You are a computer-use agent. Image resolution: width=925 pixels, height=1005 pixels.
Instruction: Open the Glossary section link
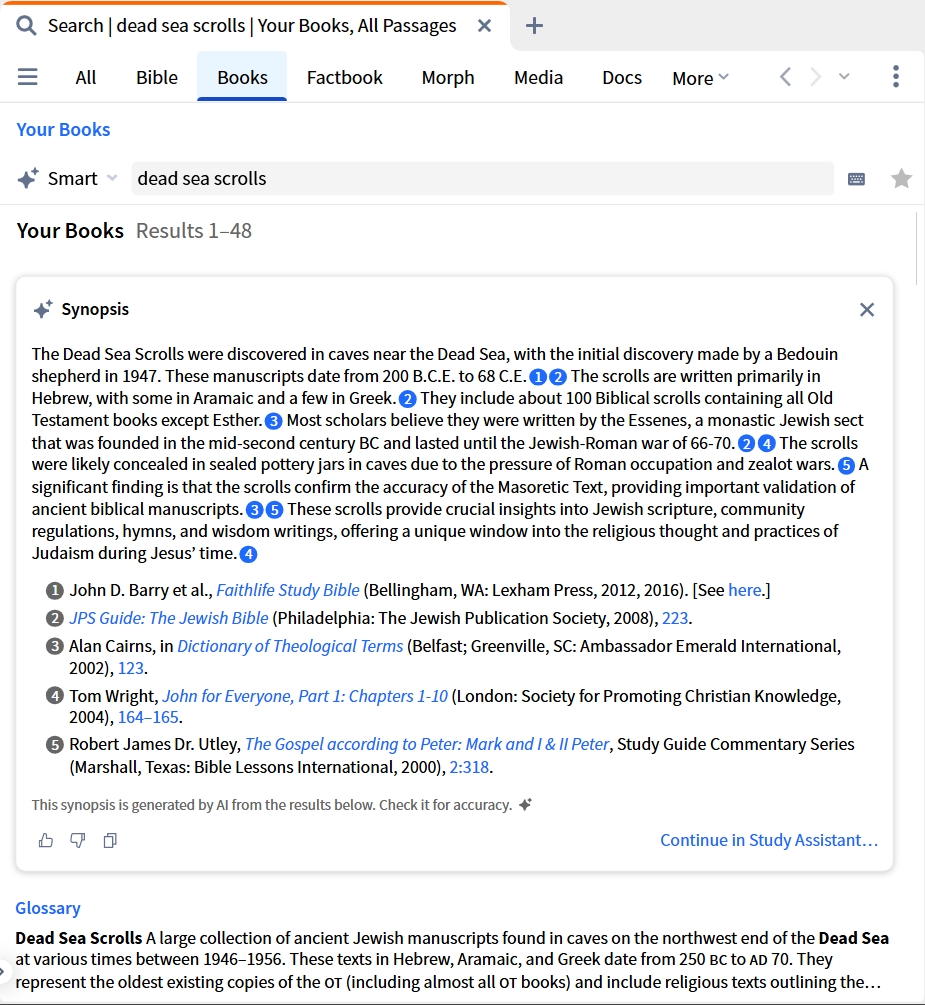click(48, 908)
